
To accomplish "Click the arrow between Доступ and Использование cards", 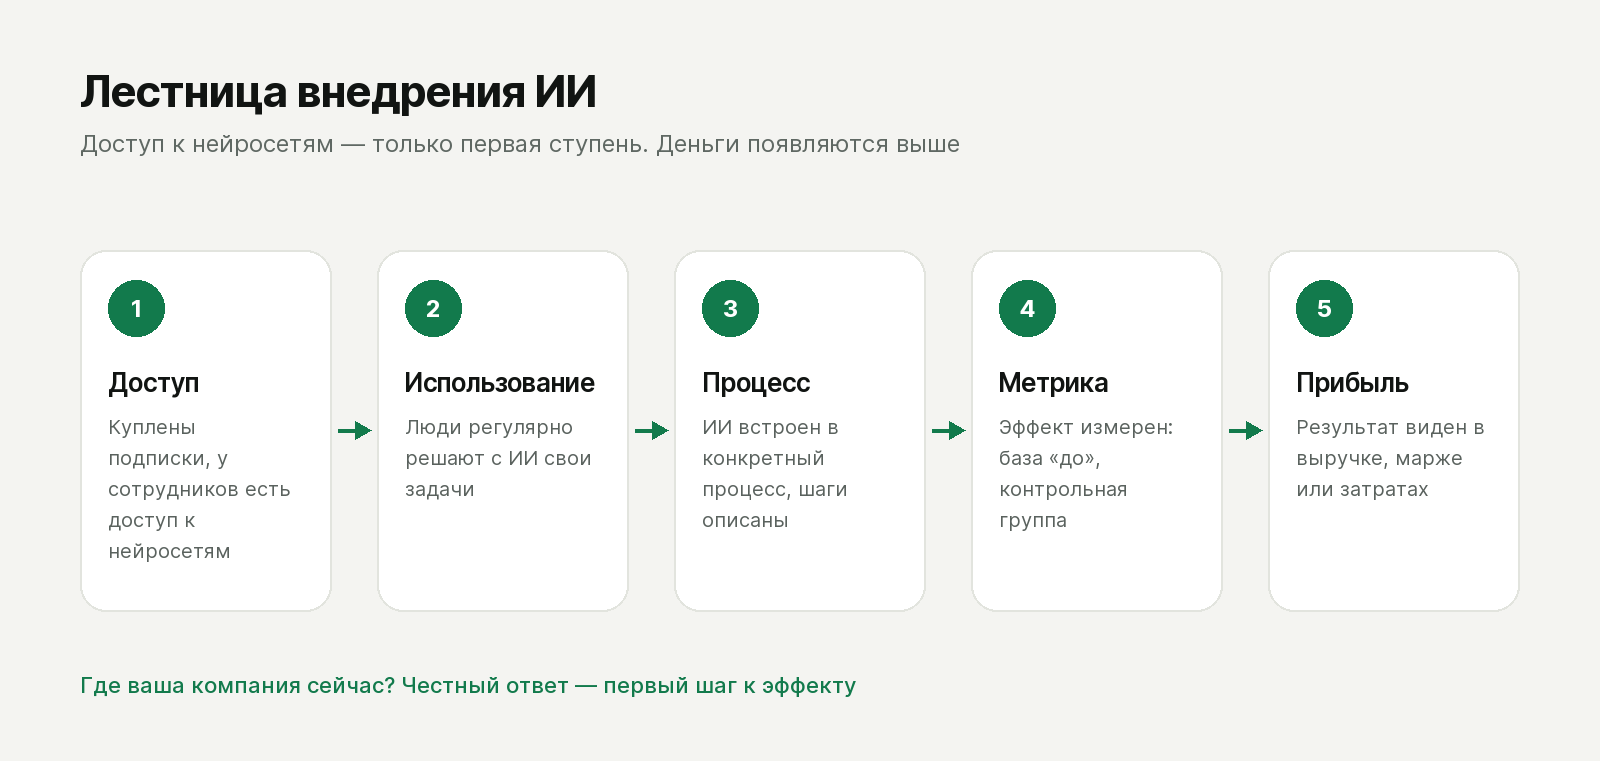I will (x=354, y=431).
